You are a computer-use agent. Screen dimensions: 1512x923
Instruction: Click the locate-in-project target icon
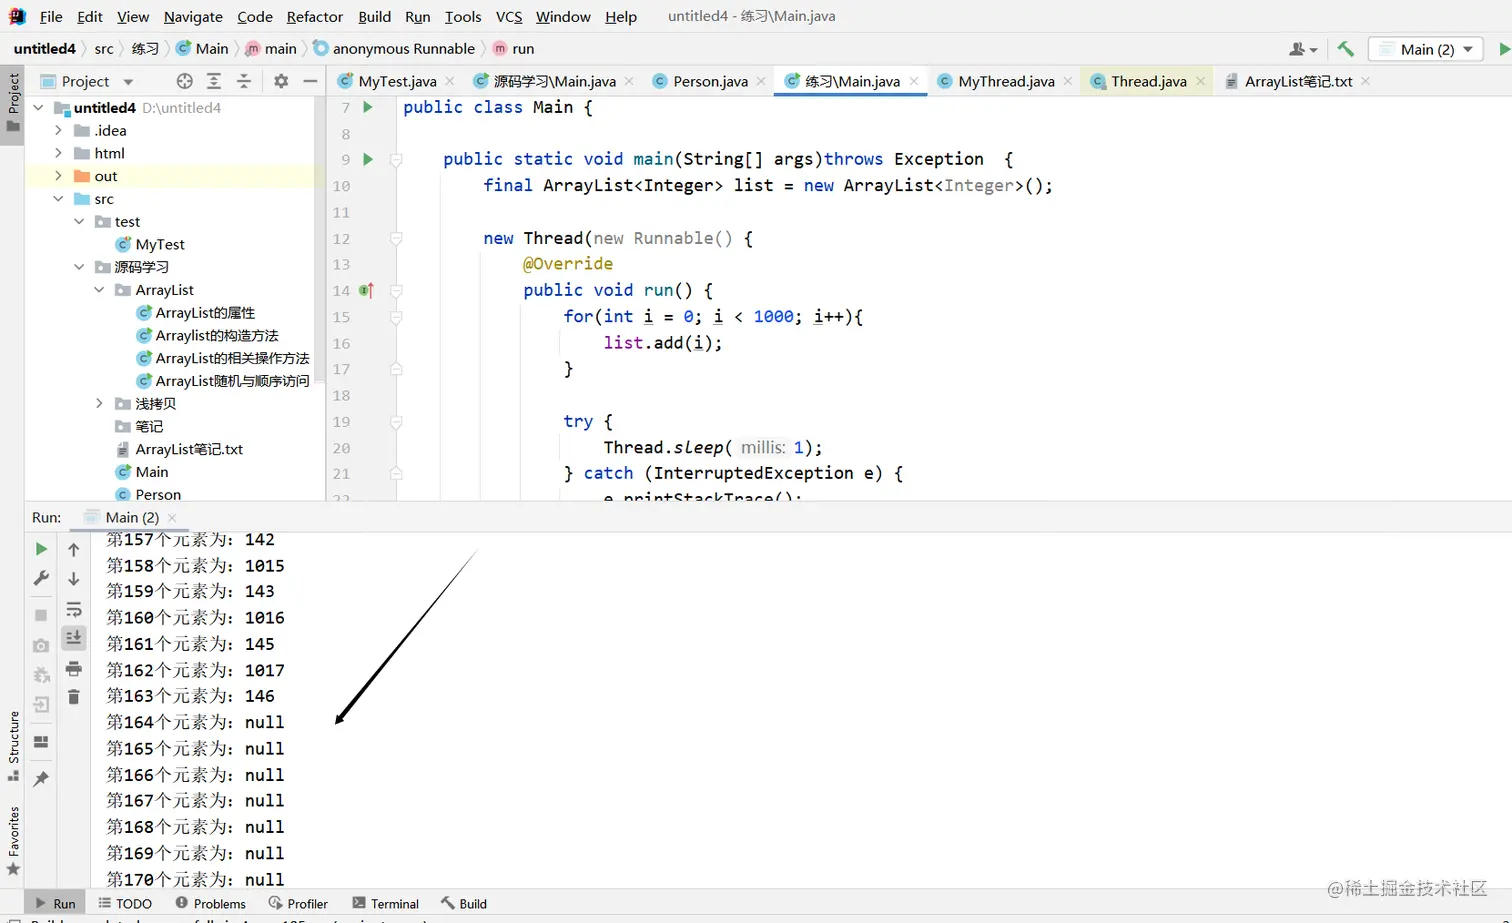click(x=184, y=81)
